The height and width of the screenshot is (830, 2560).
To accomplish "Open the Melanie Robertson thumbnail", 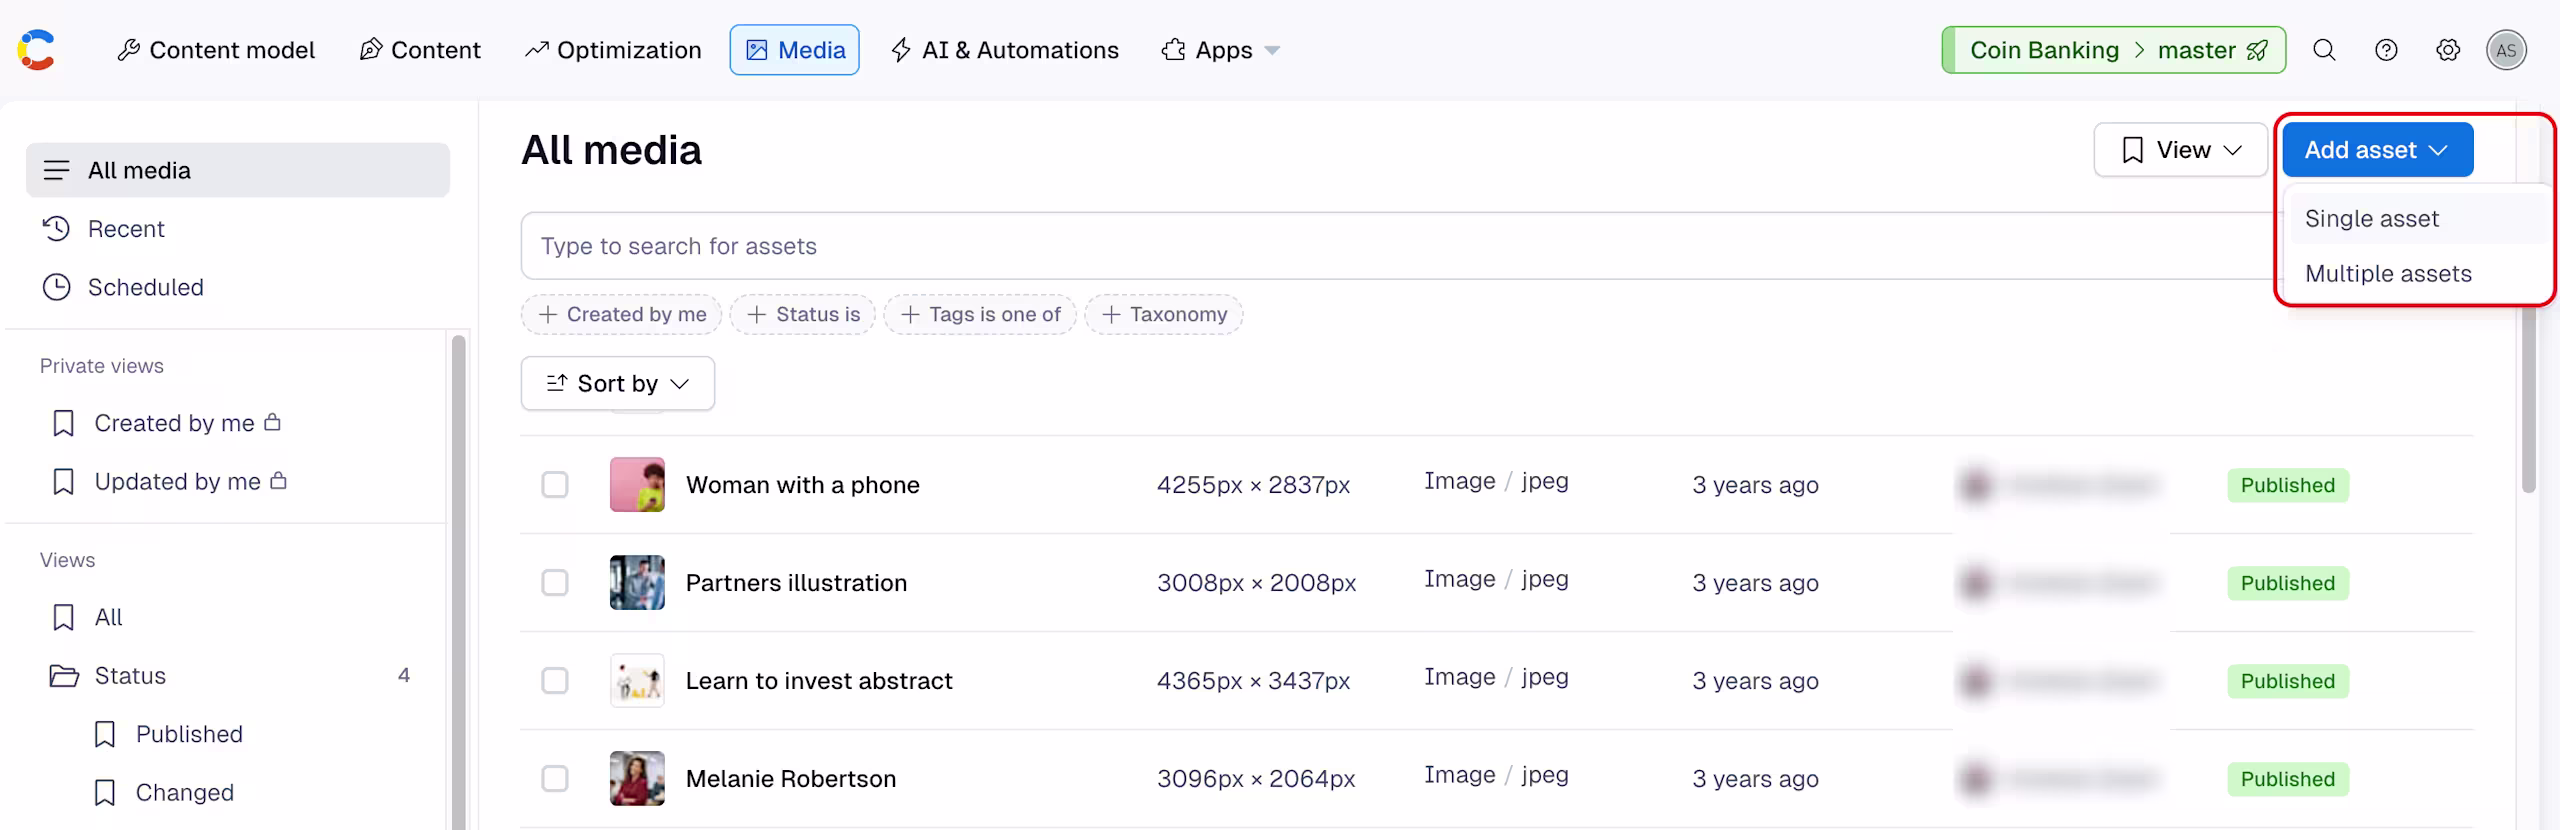I will pos(637,779).
